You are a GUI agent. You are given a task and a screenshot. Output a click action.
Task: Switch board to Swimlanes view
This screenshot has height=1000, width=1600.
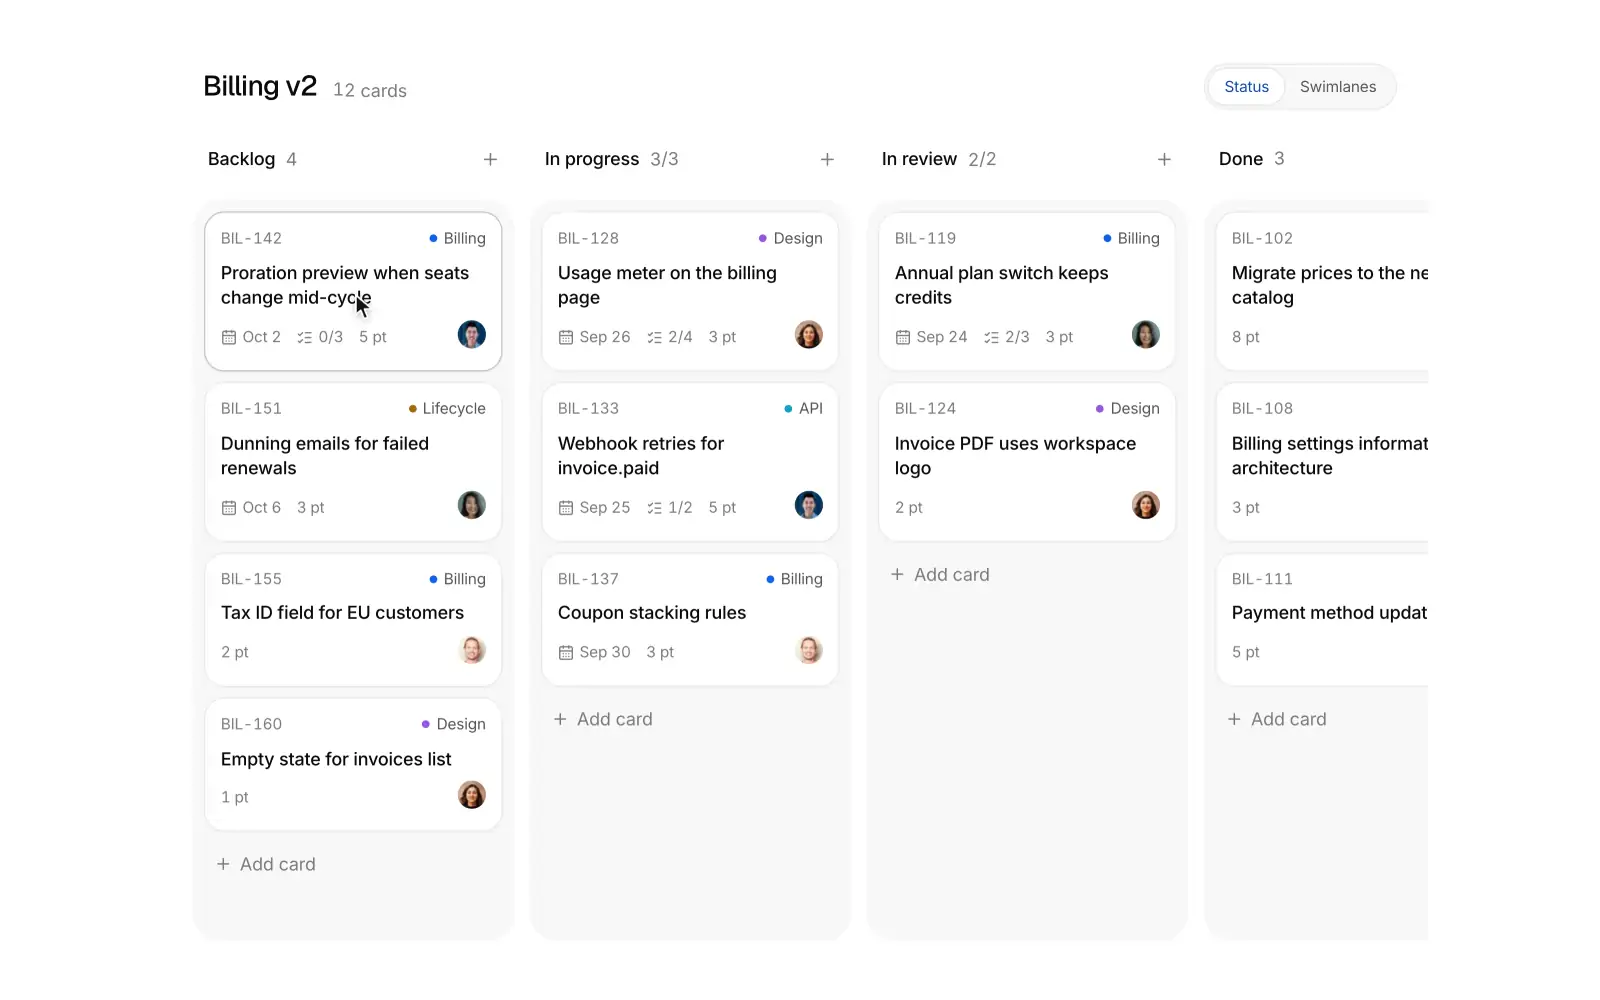tap(1338, 87)
